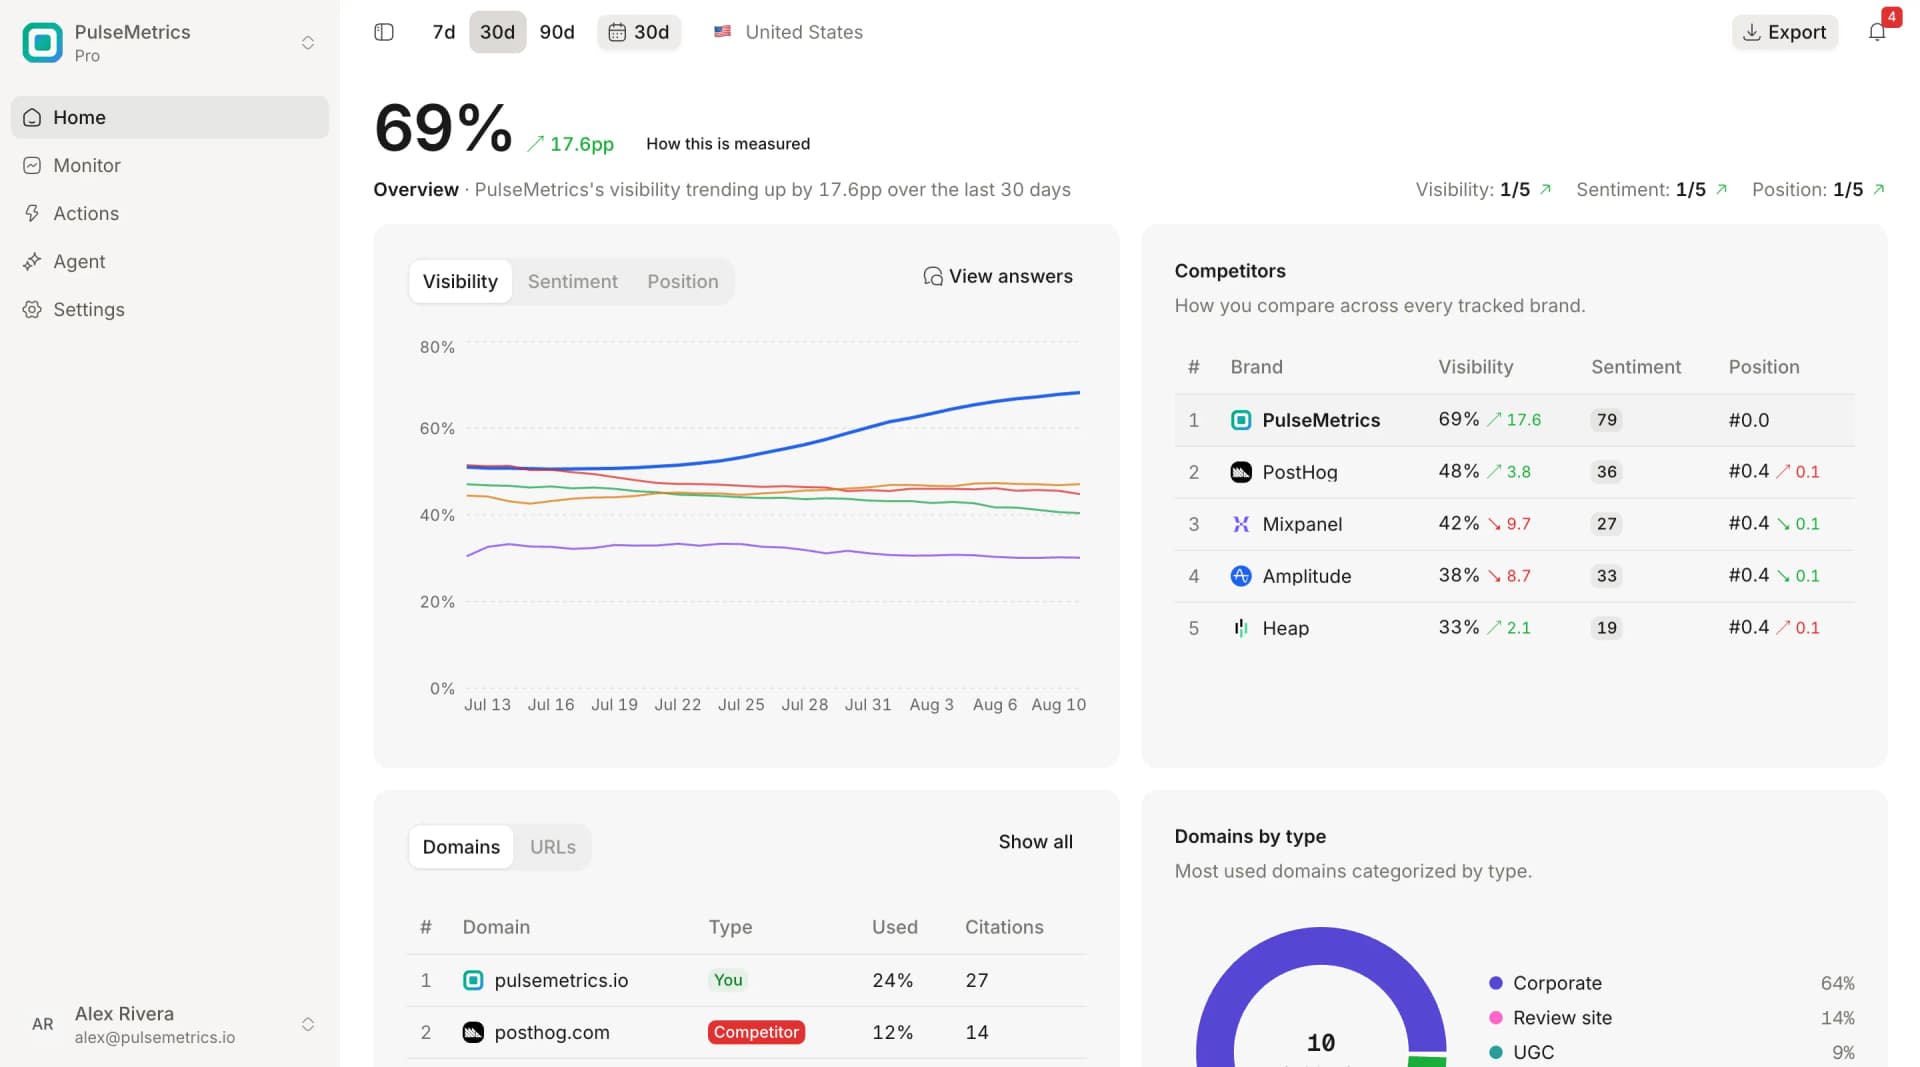Image resolution: width=1920 pixels, height=1067 pixels.
Task: Click the AR user avatar
Action: [43, 1024]
